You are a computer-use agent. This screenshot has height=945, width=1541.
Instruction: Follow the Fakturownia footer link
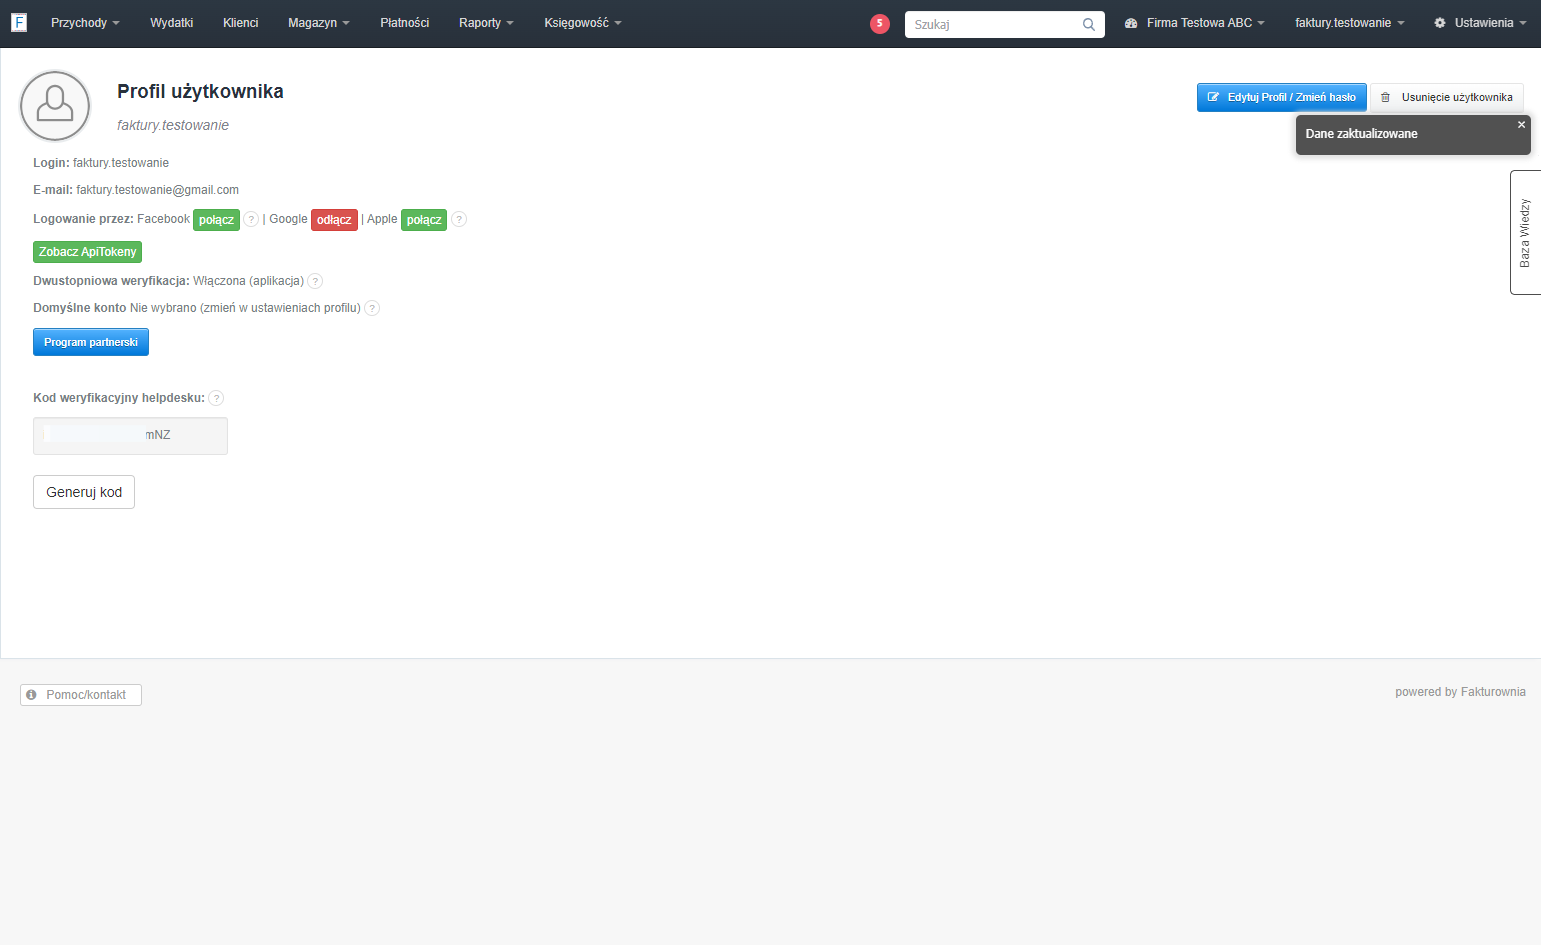tap(1493, 692)
